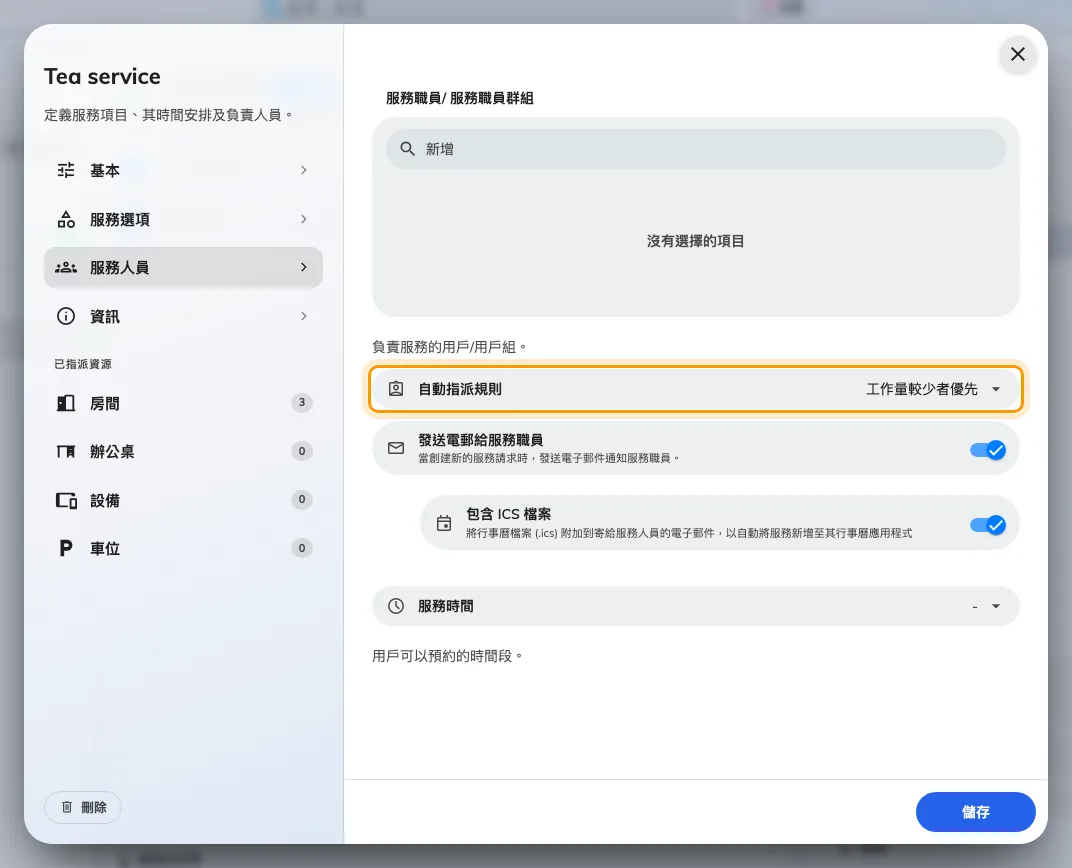Open assigned 設備 resources
This screenshot has width=1072, height=868.
(183, 500)
